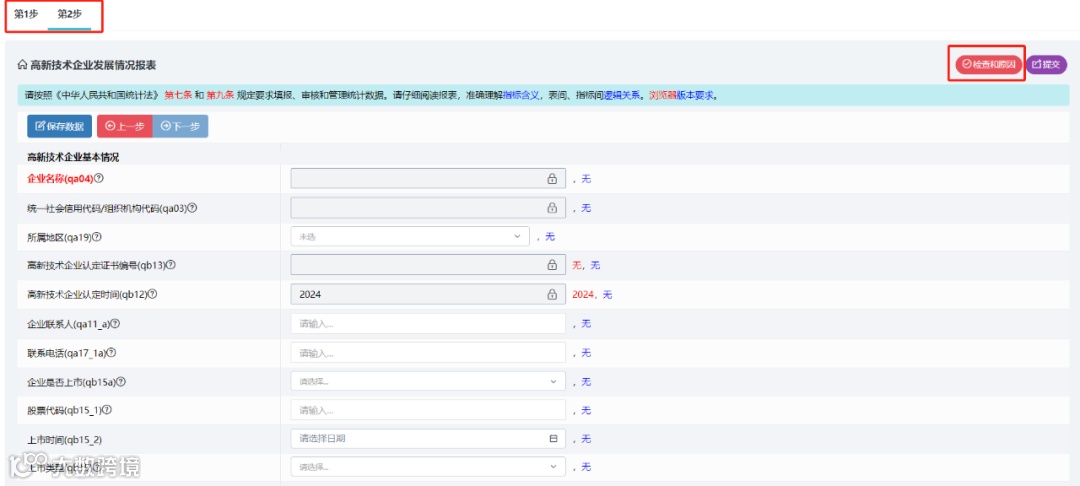The image size is (1080, 486).
Task: Click help icon beside 企业联系人(qa11_a)
Action: pos(116,324)
